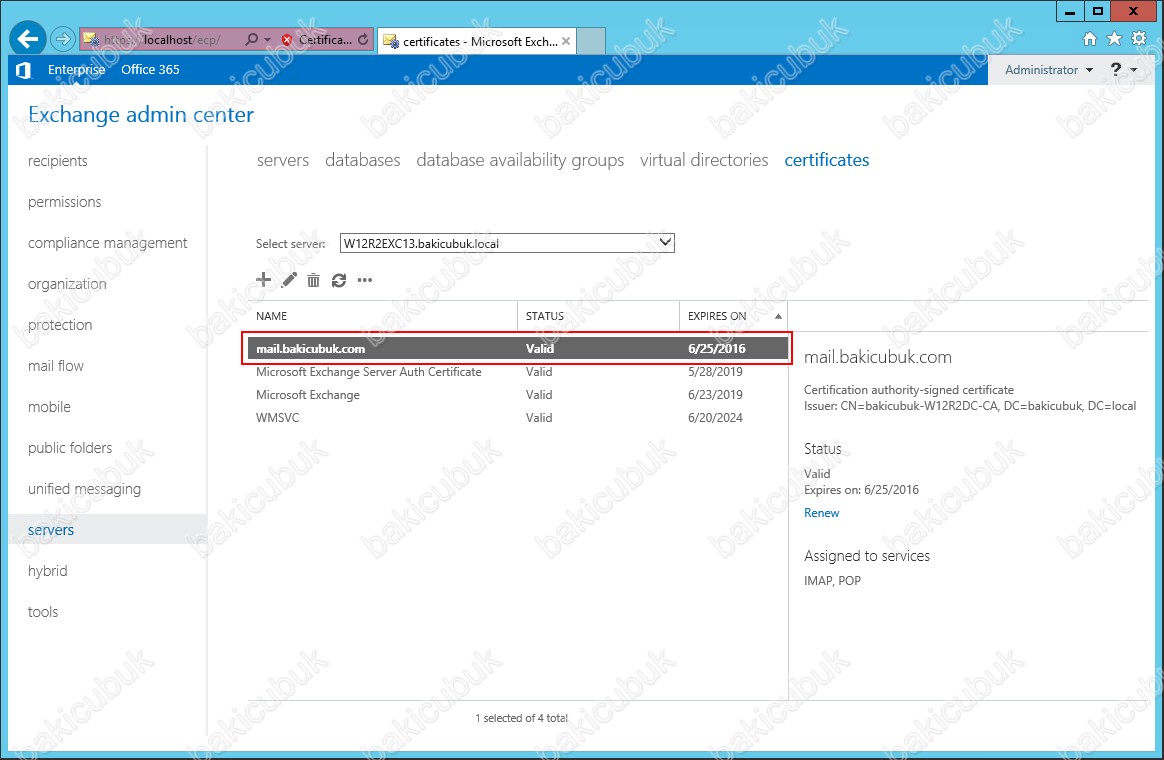Click the search magnifier in address bar
This screenshot has height=760, width=1164.
[x=252, y=39]
